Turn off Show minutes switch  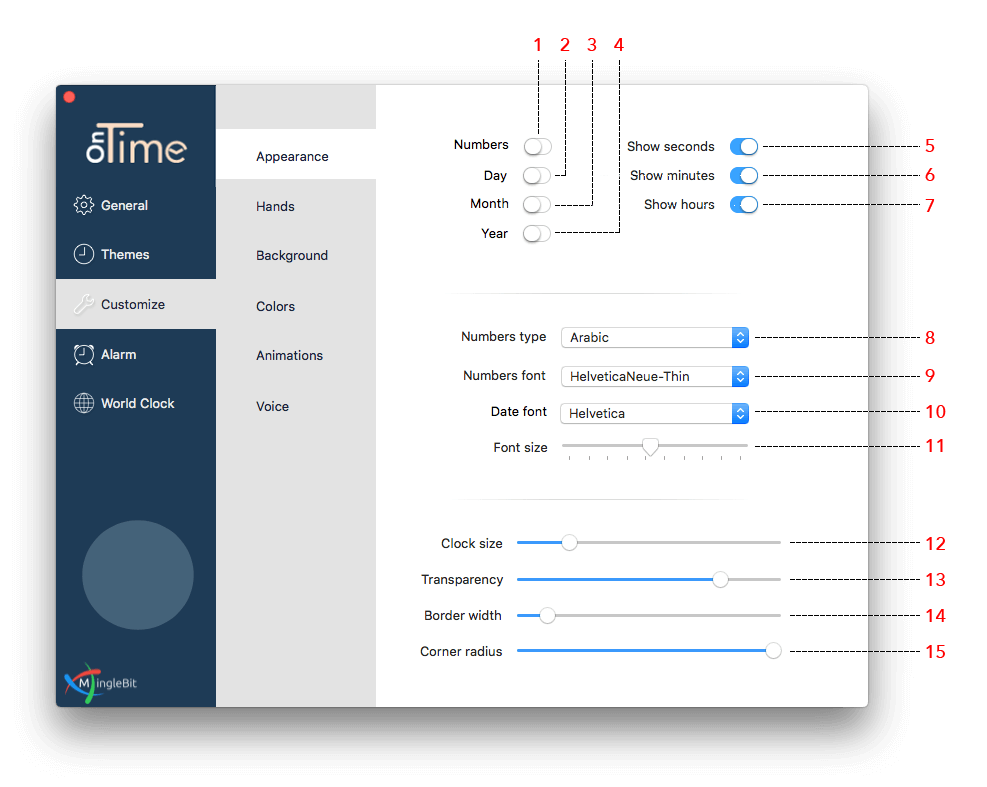point(744,176)
